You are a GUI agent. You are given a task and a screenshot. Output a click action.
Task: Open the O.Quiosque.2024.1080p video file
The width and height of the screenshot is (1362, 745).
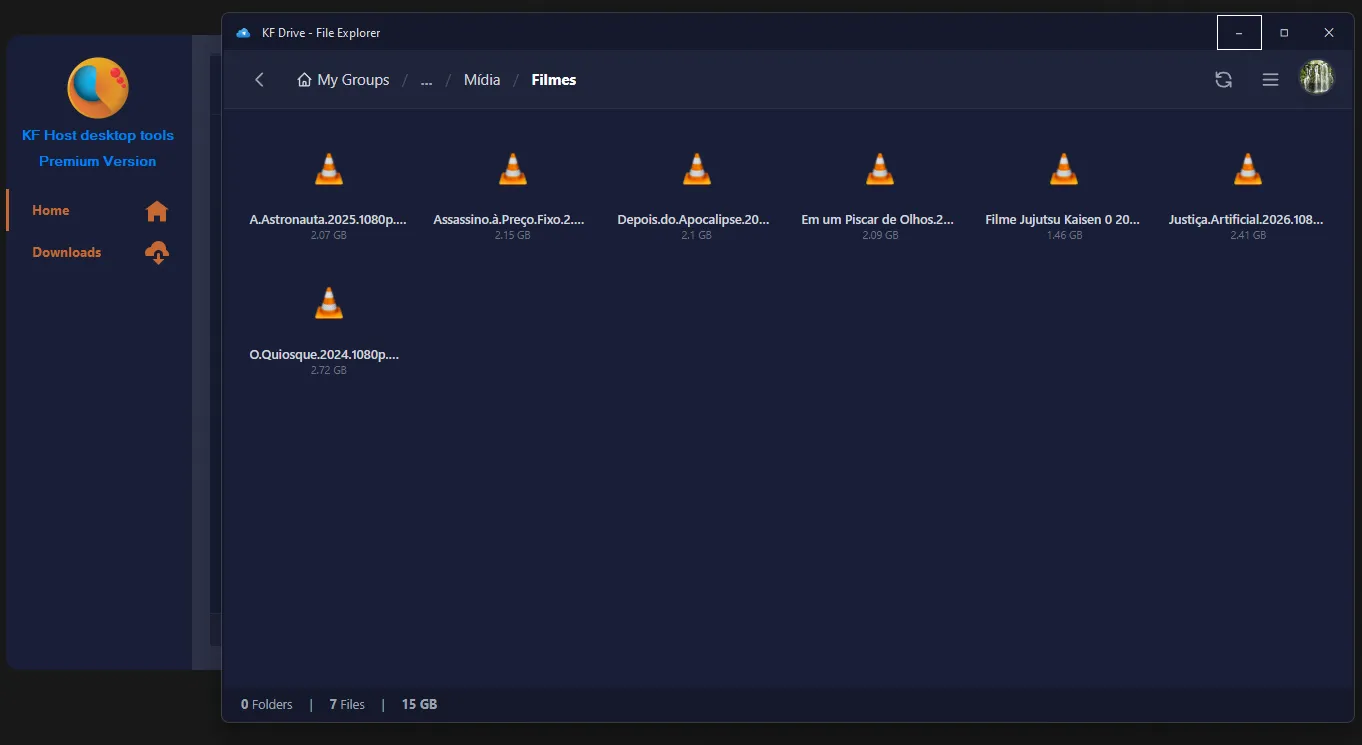328,304
